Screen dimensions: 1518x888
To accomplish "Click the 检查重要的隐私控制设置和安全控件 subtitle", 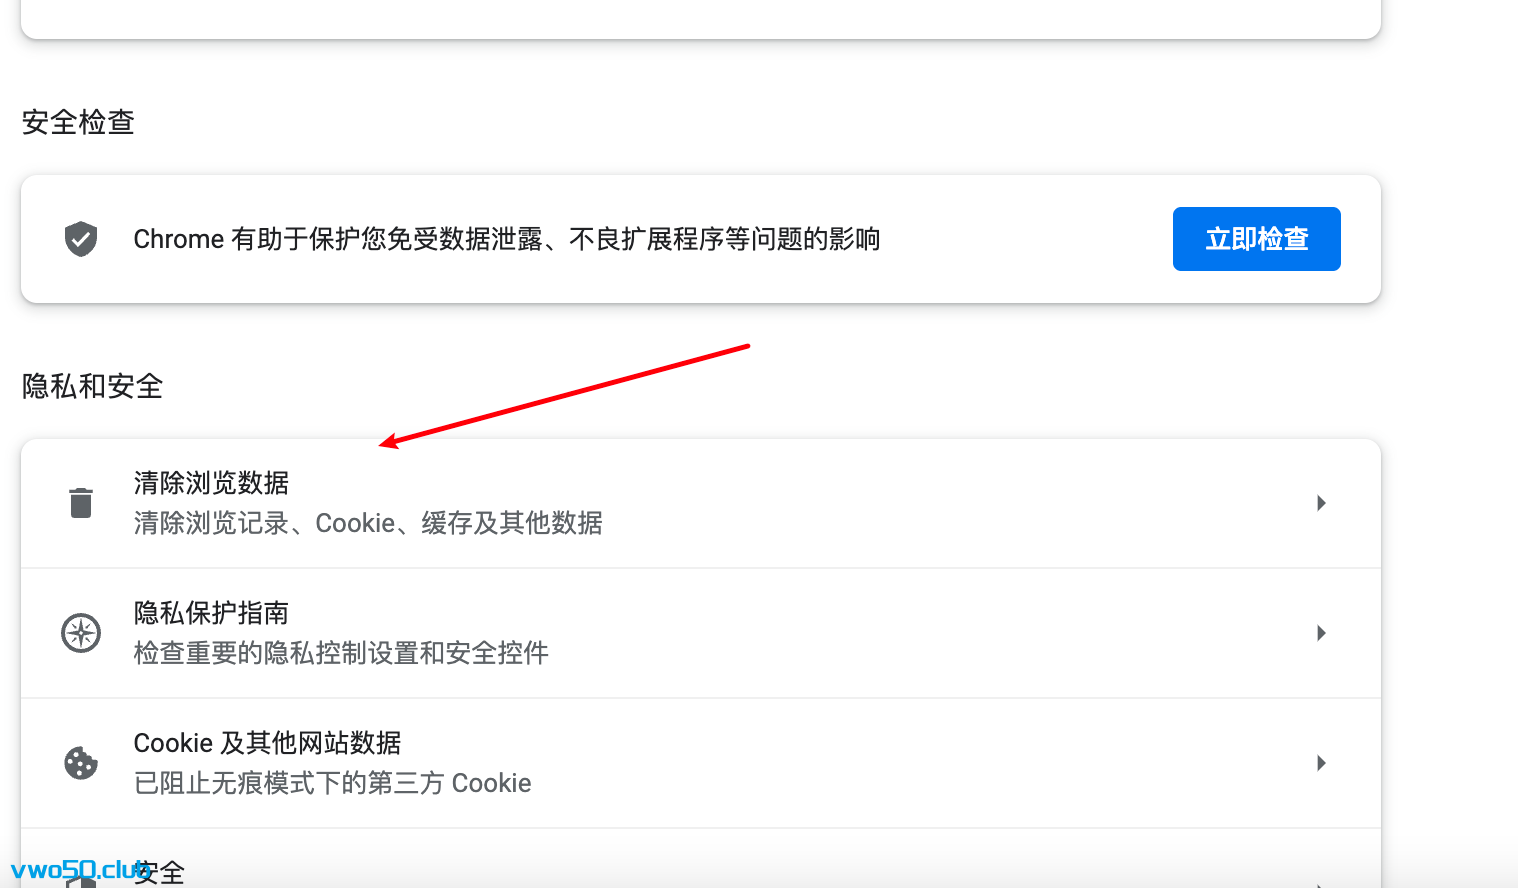I will click(x=341, y=653).
